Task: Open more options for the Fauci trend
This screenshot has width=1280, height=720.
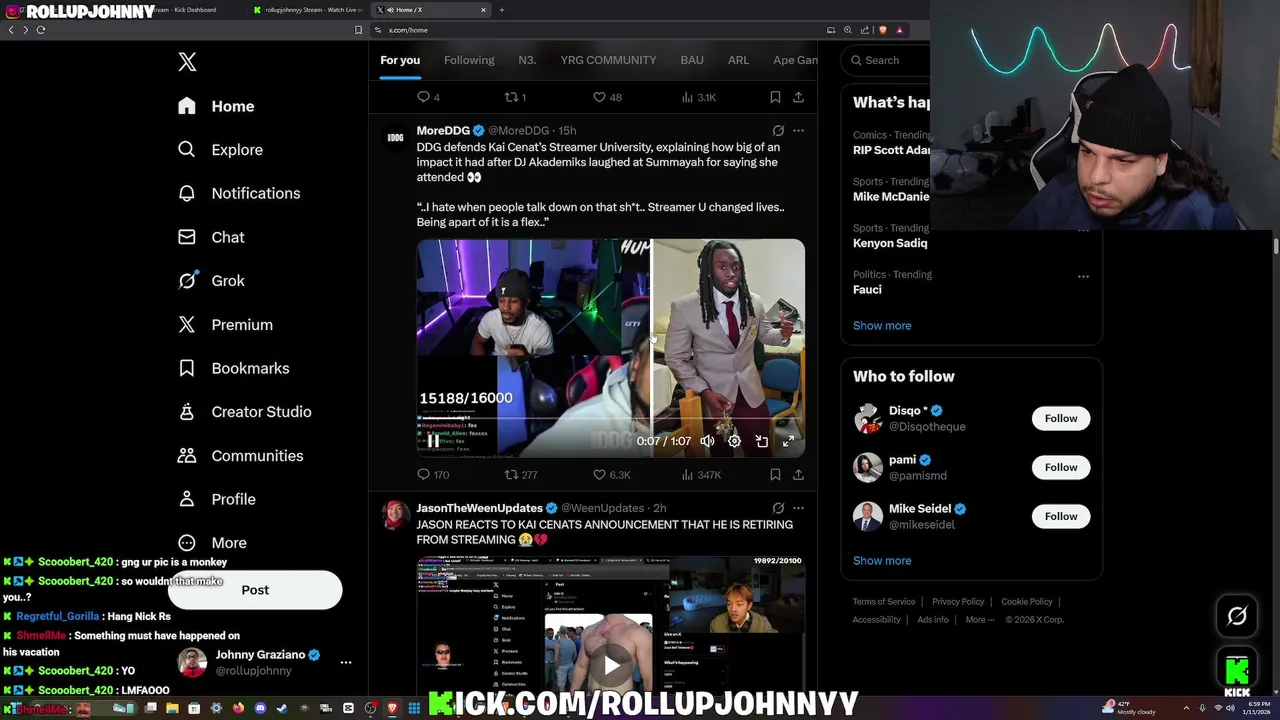Action: coord(1083,276)
